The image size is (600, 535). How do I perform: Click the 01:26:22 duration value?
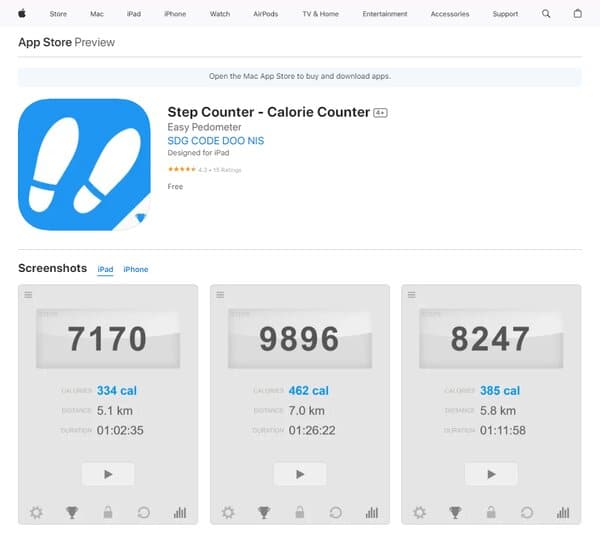pyautogui.click(x=312, y=431)
